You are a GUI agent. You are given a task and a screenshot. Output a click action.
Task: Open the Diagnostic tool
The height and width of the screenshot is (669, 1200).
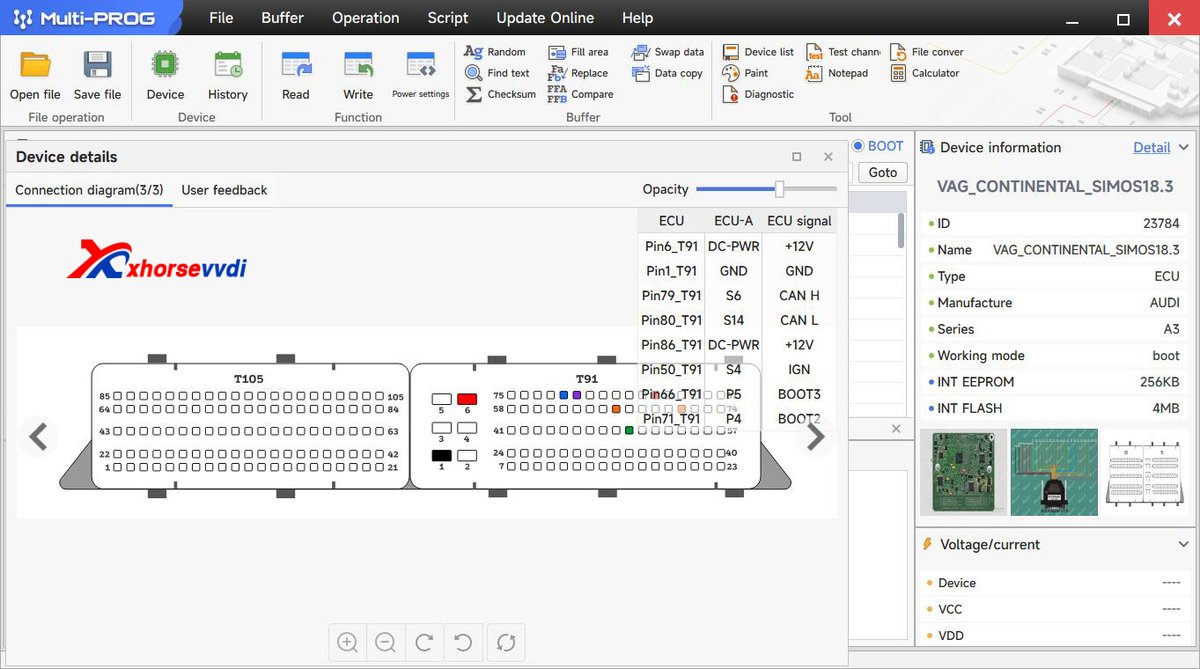click(759, 93)
